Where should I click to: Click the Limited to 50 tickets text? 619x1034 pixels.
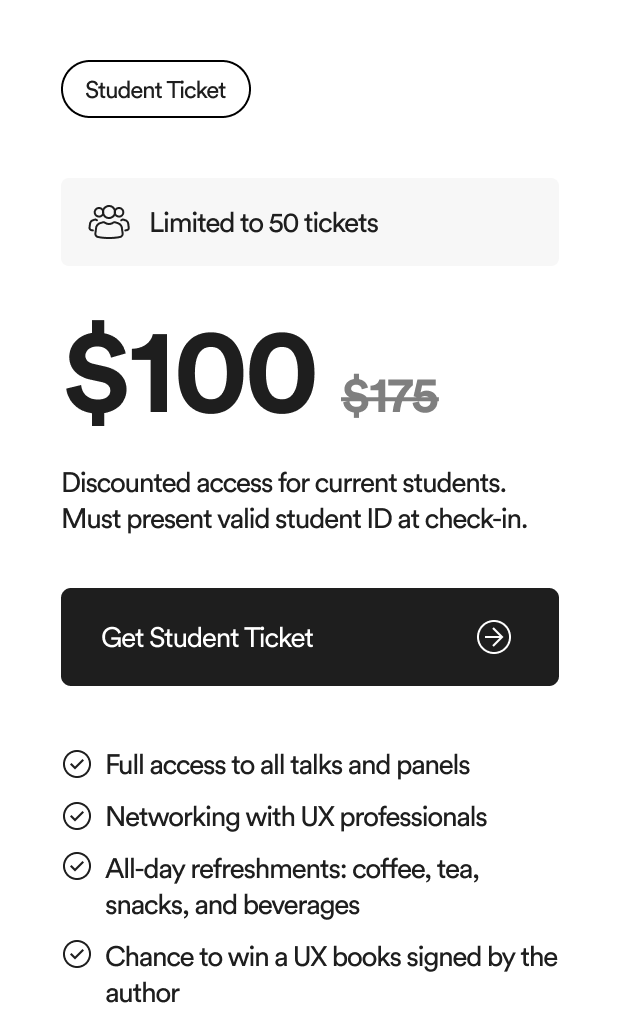click(x=264, y=223)
